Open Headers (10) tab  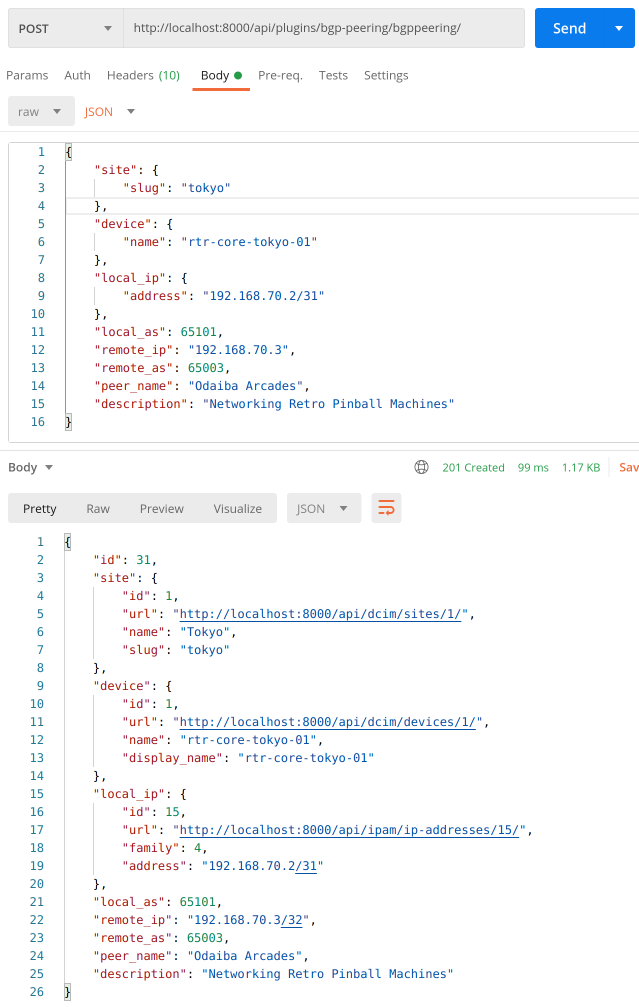coord(143,75)
